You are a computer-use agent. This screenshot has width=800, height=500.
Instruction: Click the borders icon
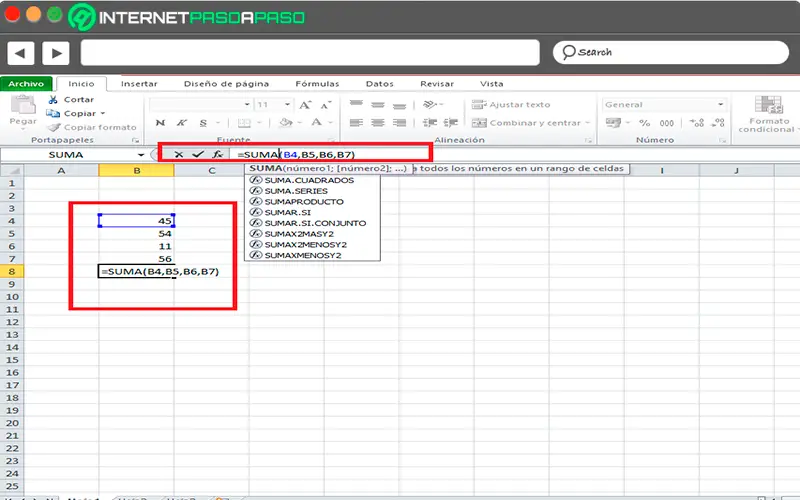click(x=244, y=122)
